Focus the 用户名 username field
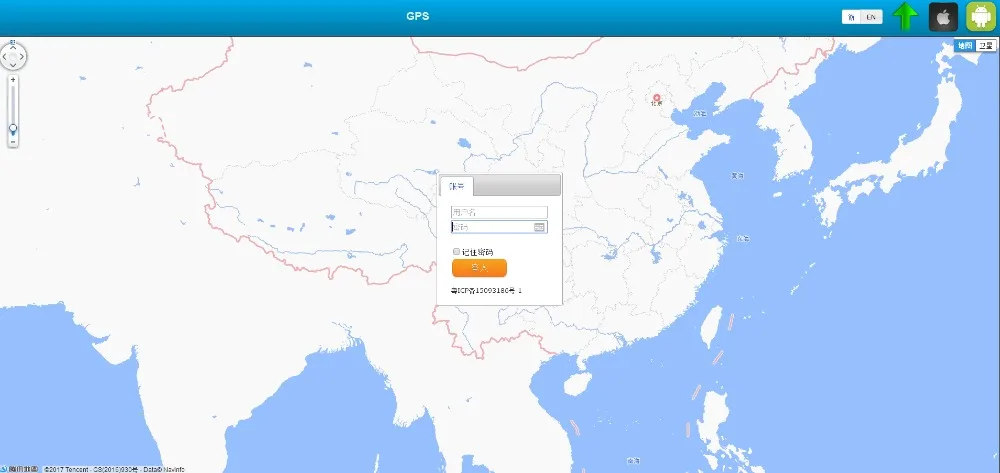Screen dimensions: 1000x473 pyautogui.click(x=499, y=212)
